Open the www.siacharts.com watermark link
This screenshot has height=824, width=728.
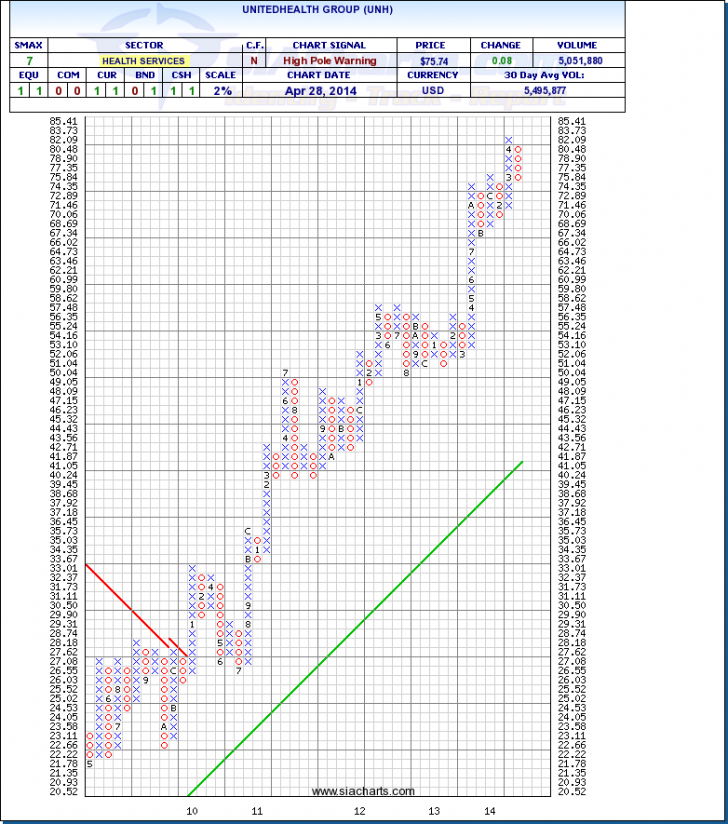[x=362, y=792]
